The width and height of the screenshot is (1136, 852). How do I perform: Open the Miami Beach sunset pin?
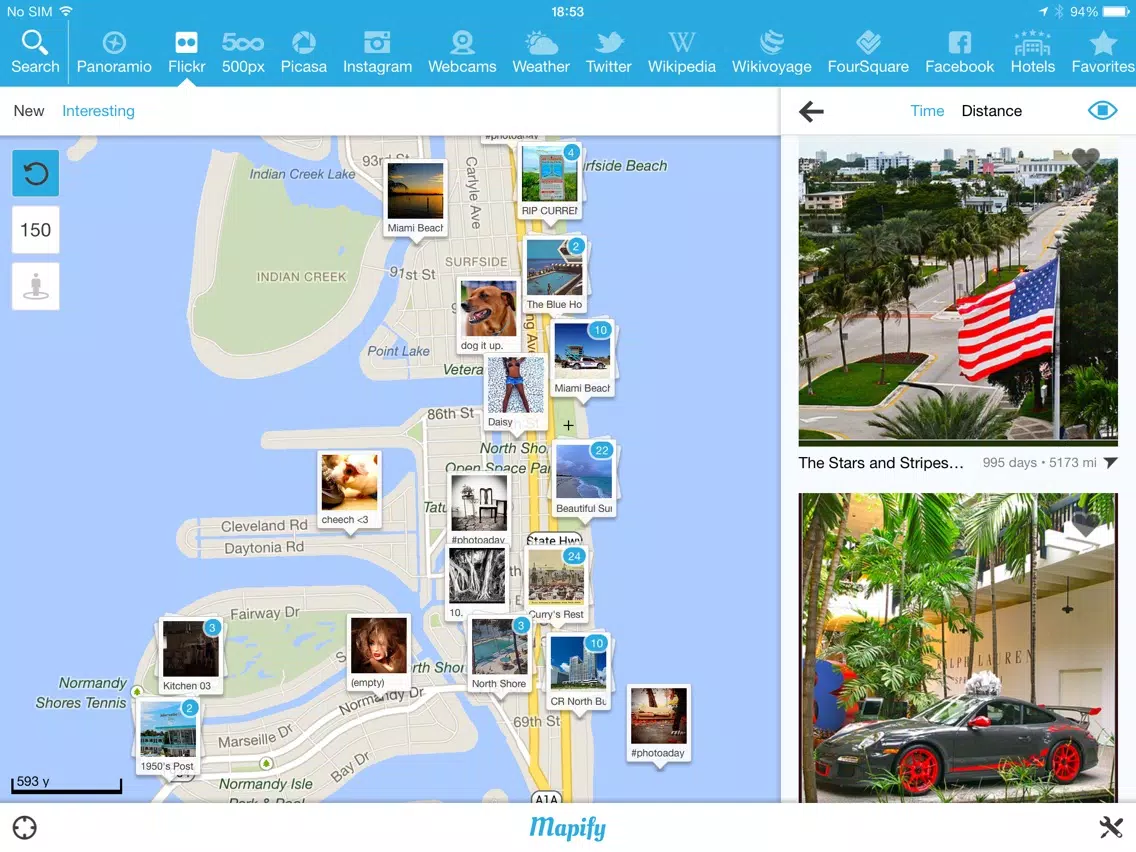tap(415, 197)
